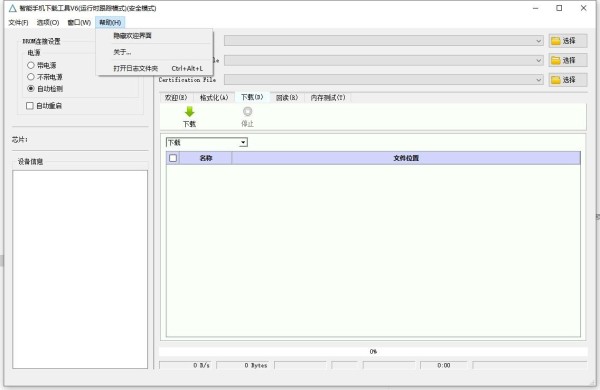Choose 打开日志文件夹 menu entry
600x390 pixels.
(x=155, y=69)
